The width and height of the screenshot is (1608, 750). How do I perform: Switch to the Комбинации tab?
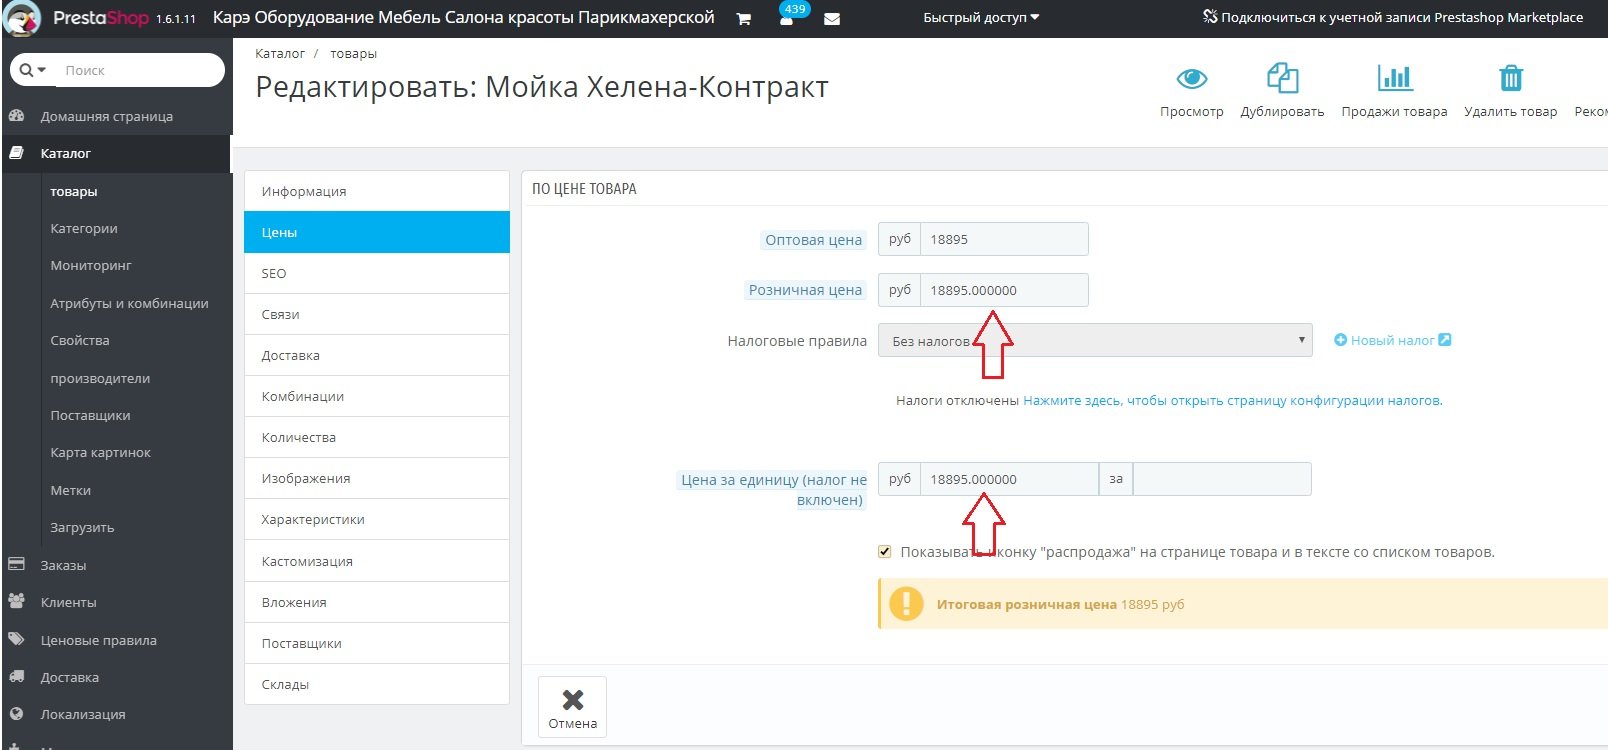377,396
